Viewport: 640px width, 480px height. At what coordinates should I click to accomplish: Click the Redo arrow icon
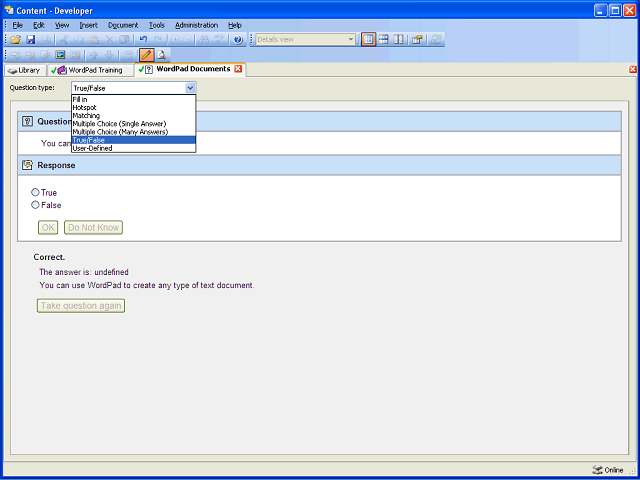click(158, 40)
